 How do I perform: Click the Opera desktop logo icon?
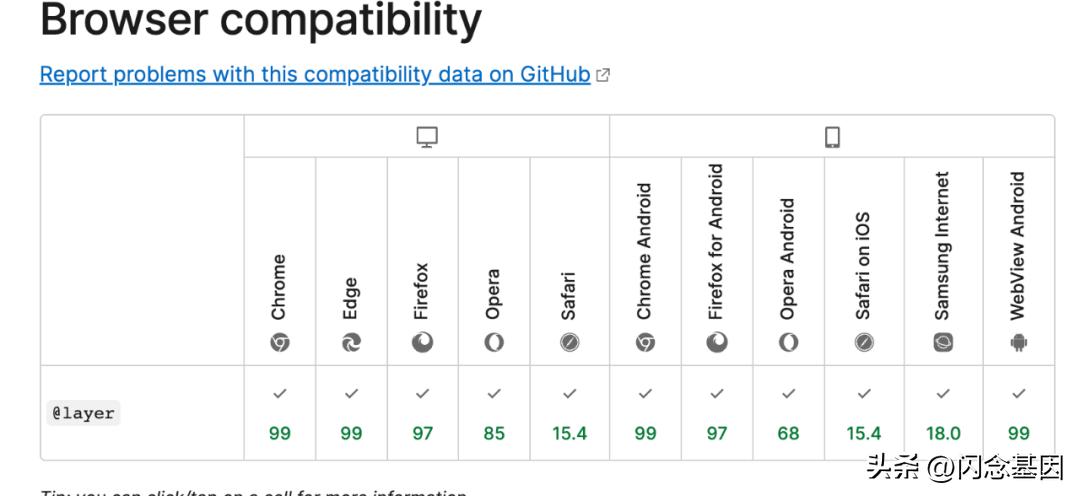(x=494, y=342)
